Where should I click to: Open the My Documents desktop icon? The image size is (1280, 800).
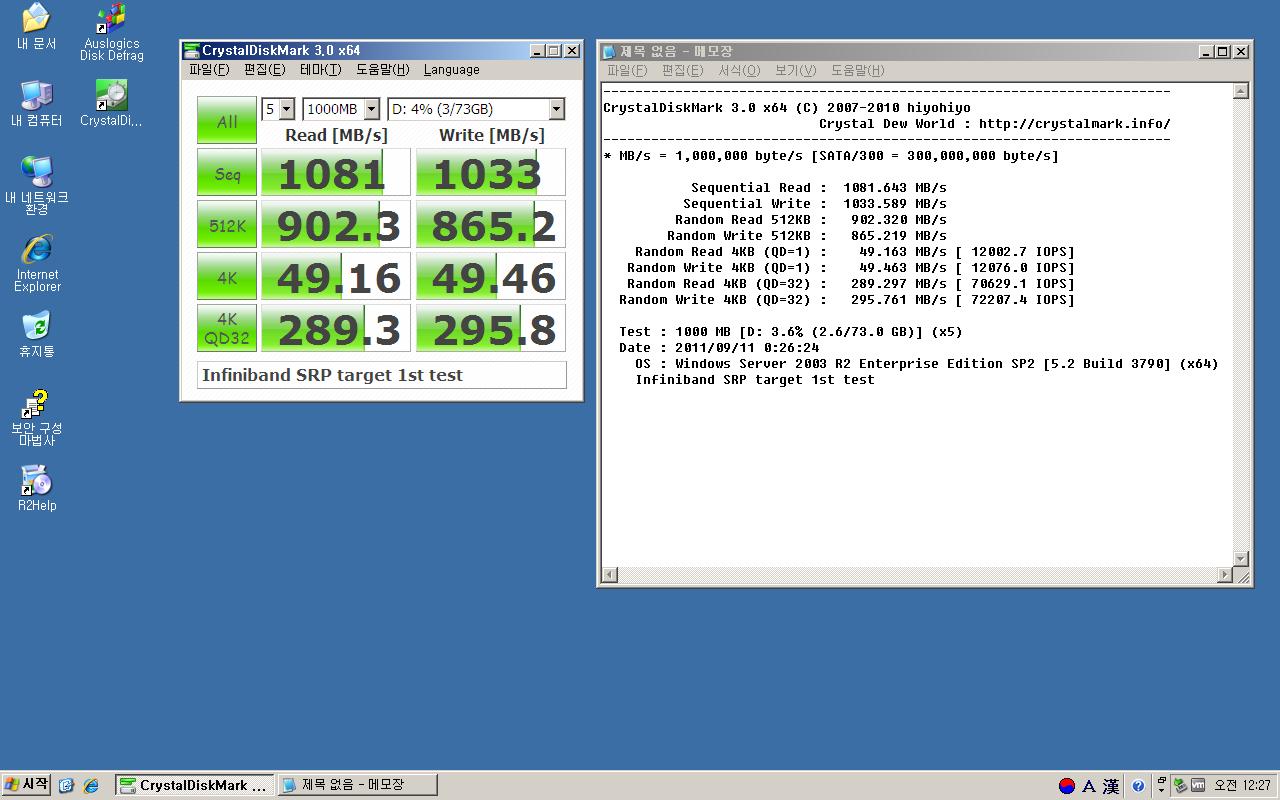[37, 27]
